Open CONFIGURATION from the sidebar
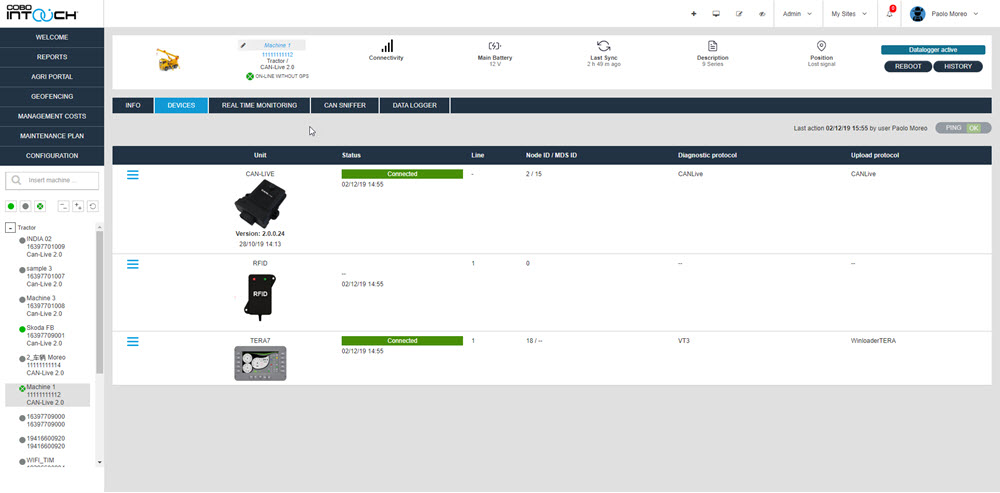The width and height of the screenshot is (1000, 493). [52, 156]
